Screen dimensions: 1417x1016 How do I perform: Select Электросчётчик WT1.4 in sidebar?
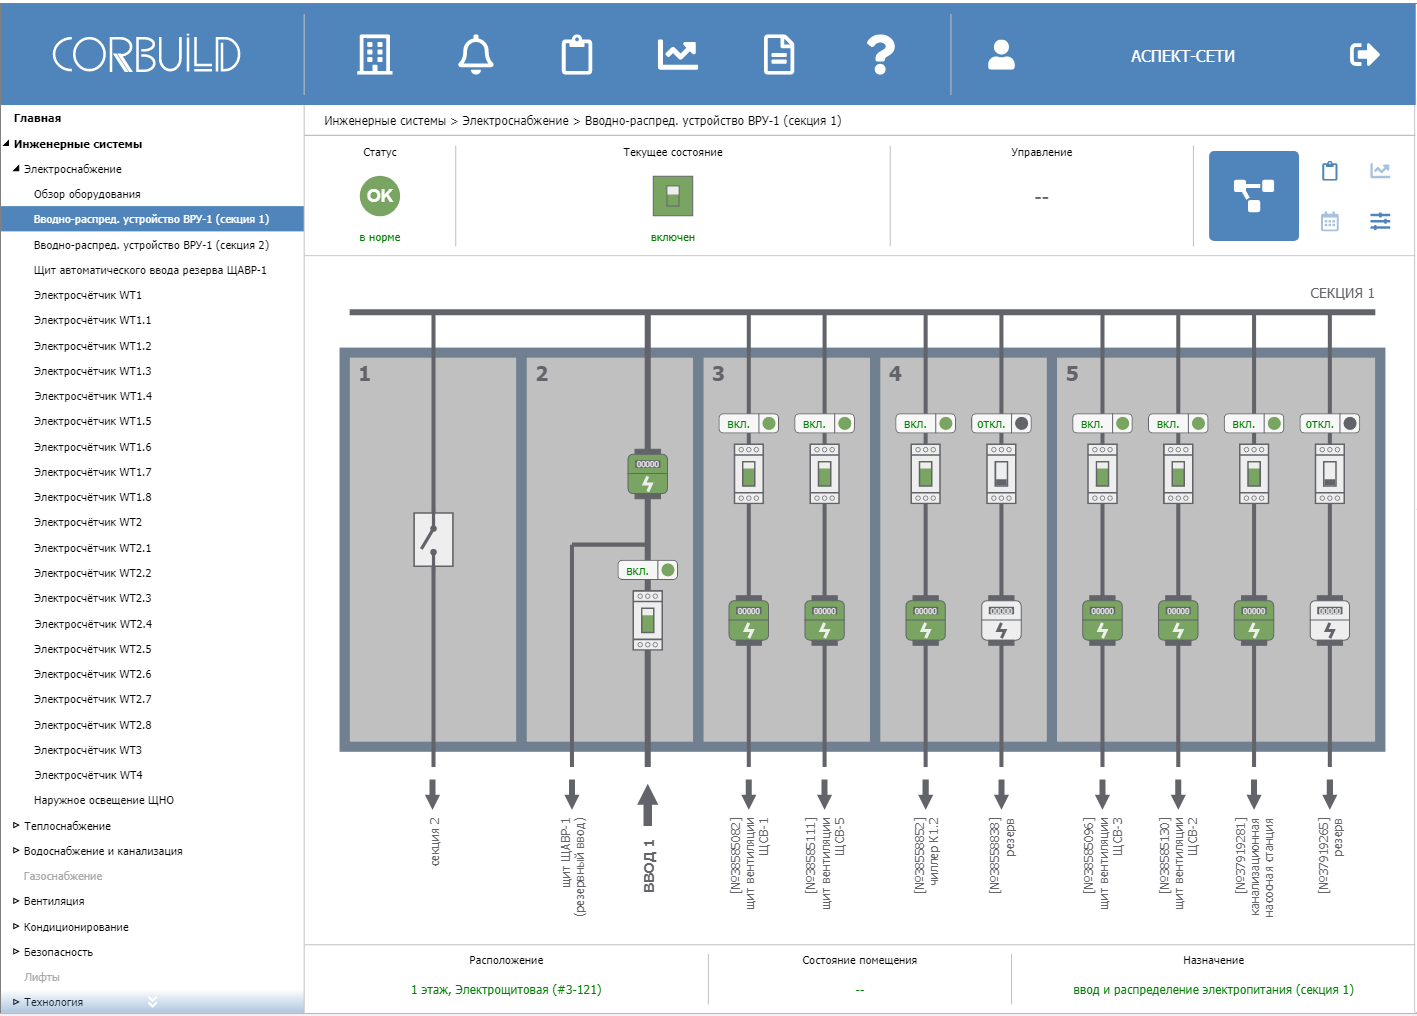pyautogui.click(x=93, y=396)
